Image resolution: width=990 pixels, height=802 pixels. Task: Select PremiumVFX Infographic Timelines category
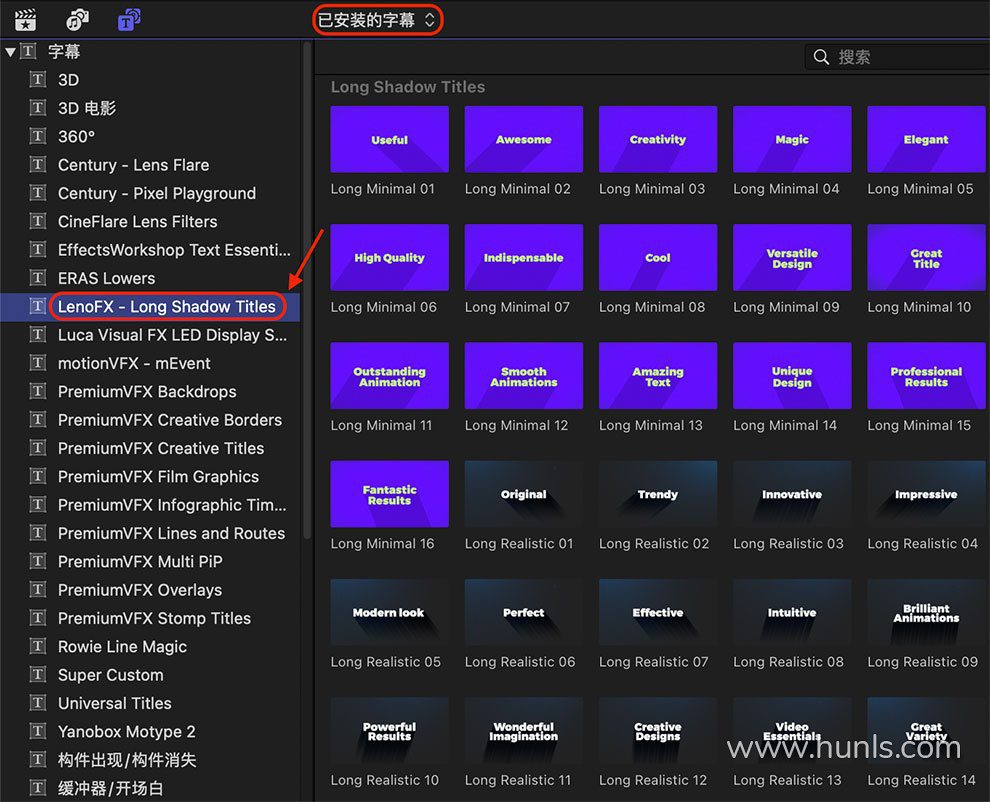150,505
